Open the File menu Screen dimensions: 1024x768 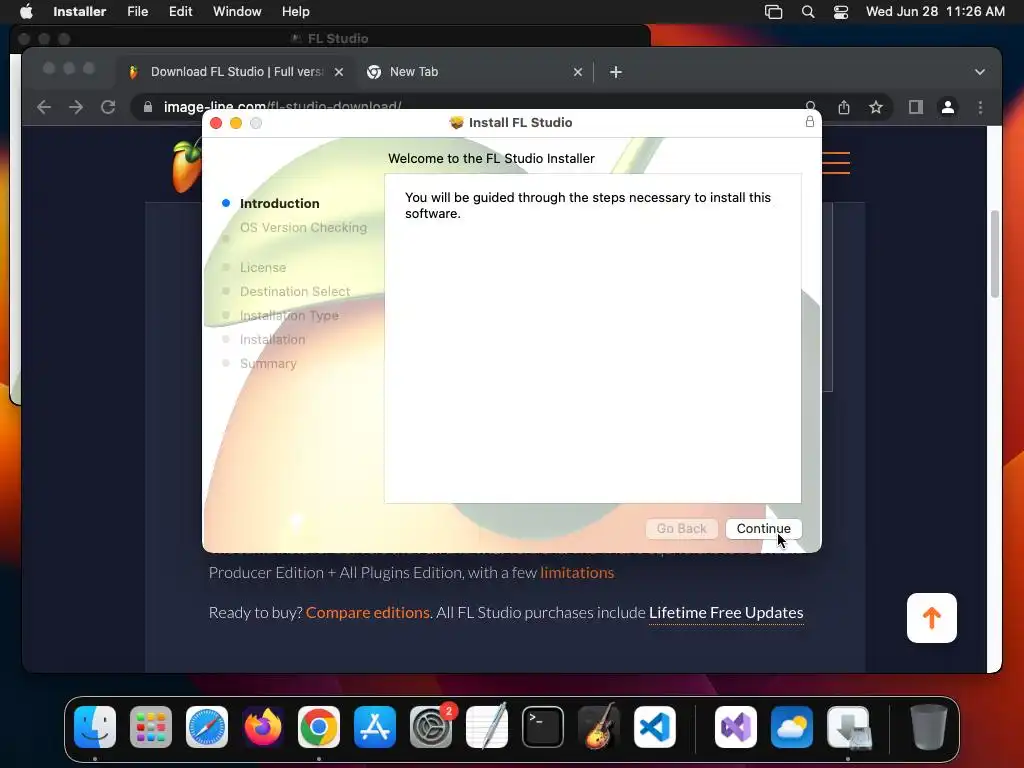(x=137, y=11)
